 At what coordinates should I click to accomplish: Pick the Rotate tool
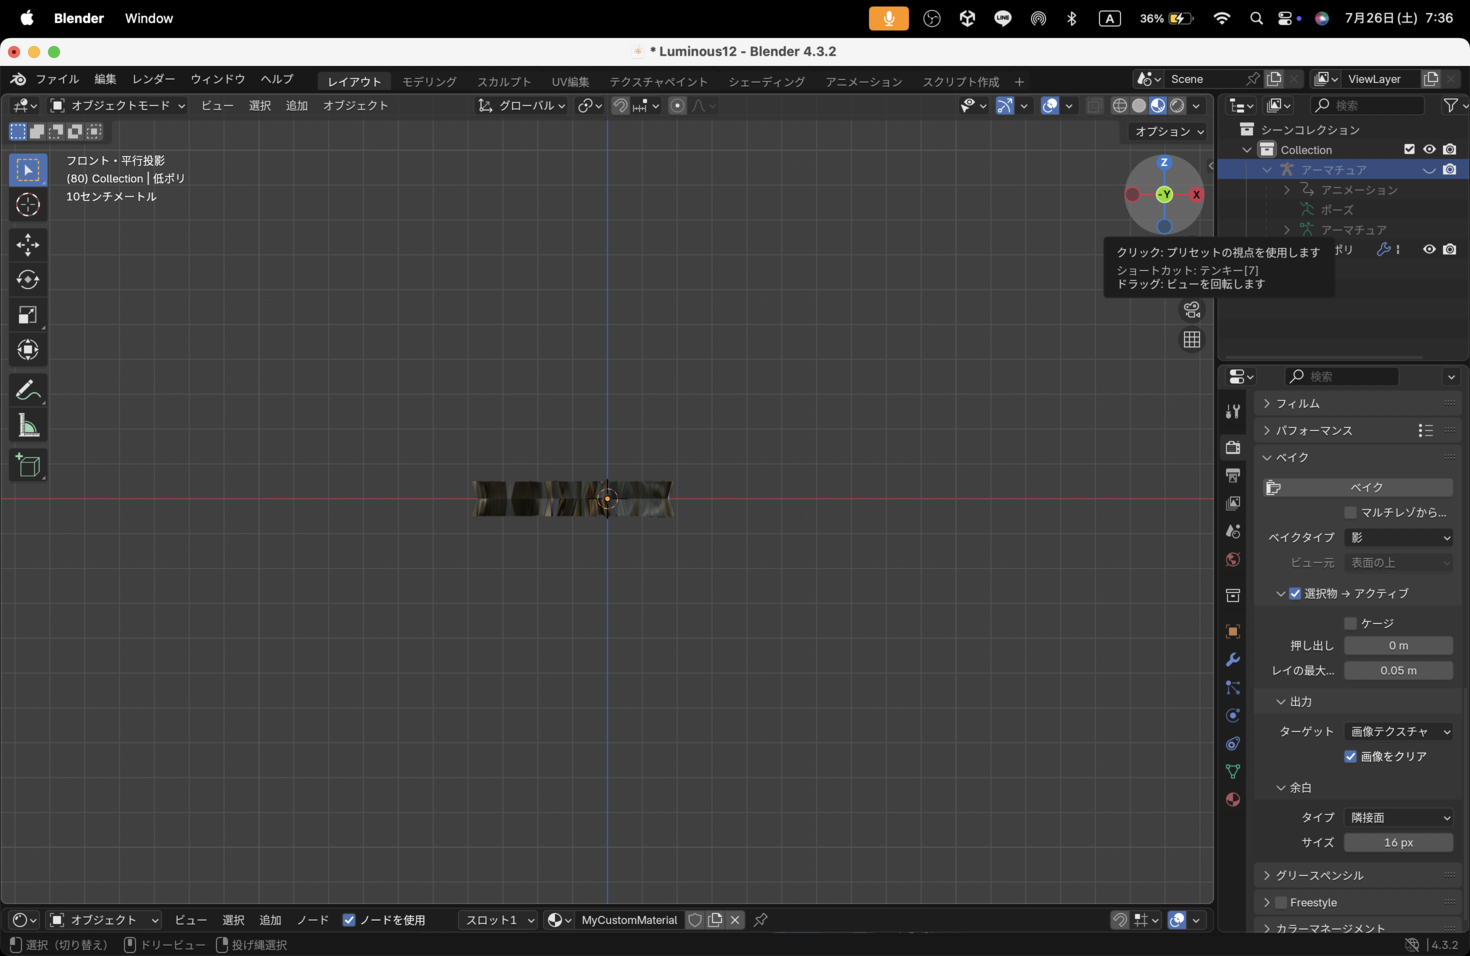pyautogui.click(x=28, y=280)
